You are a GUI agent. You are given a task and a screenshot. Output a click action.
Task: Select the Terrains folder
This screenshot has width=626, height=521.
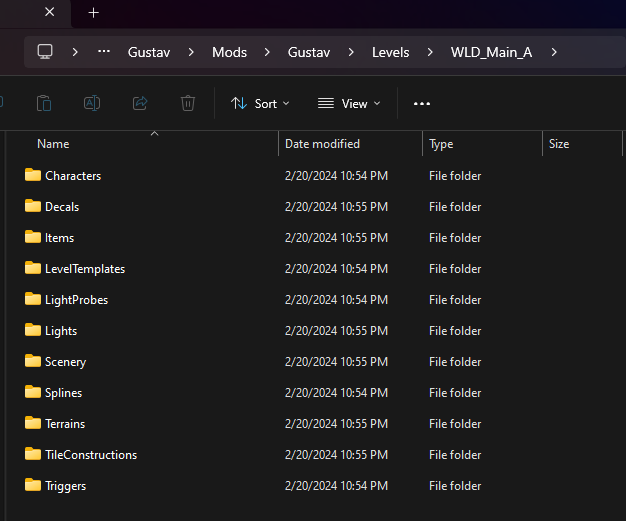pyautogui.click(x=55, y=424)
